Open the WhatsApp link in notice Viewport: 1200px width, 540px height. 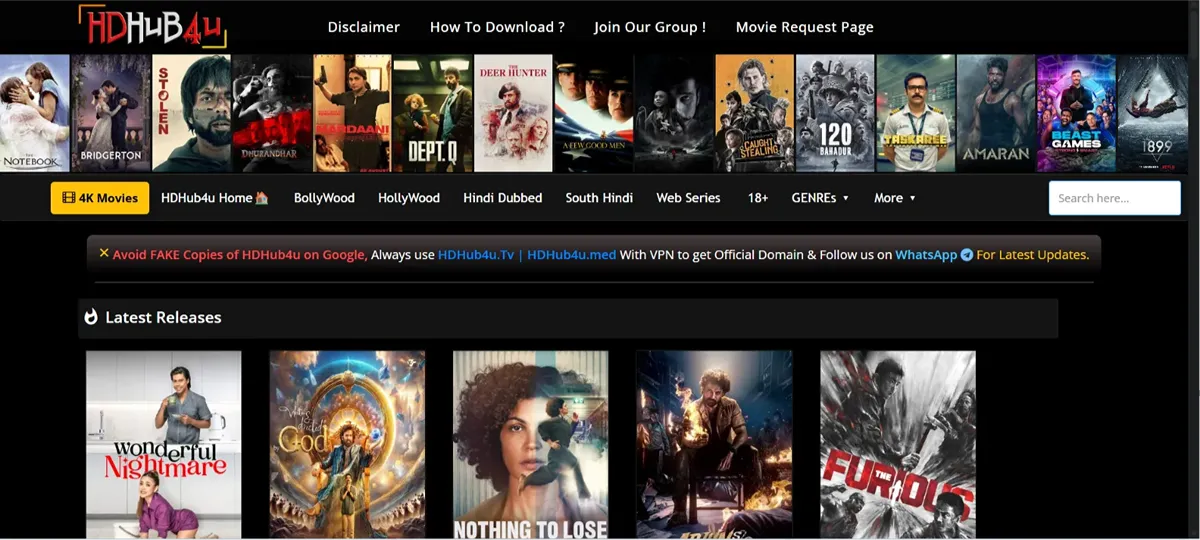coord(926,255)
